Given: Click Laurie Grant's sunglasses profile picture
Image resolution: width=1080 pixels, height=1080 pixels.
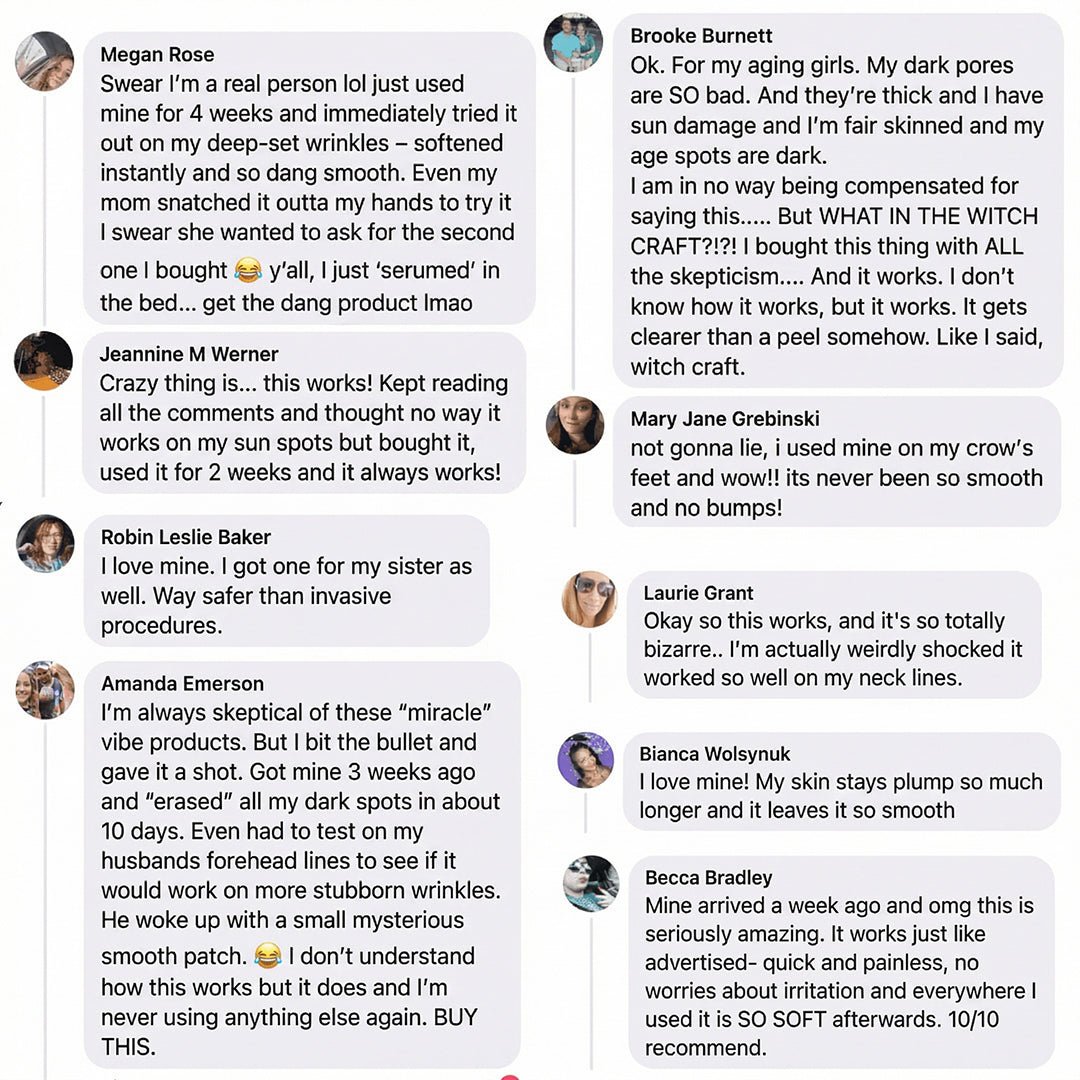Looking at the screenshot, I should point(589,599).
